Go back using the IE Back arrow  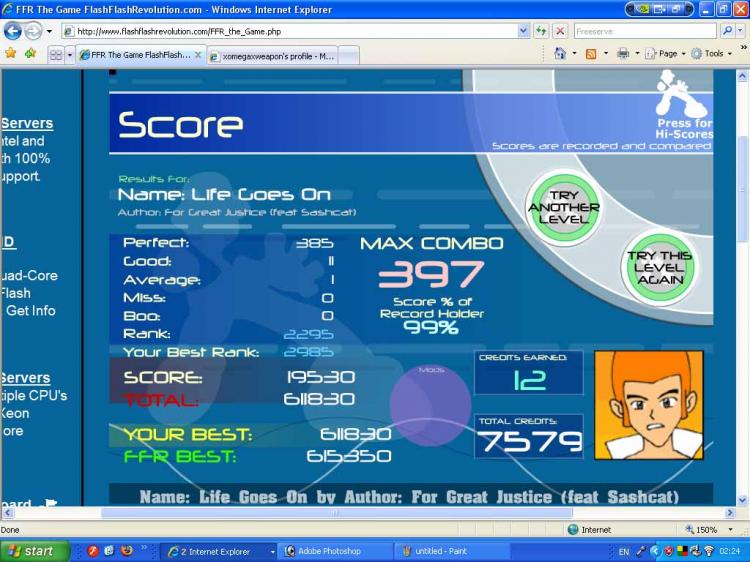click(13, 32)
